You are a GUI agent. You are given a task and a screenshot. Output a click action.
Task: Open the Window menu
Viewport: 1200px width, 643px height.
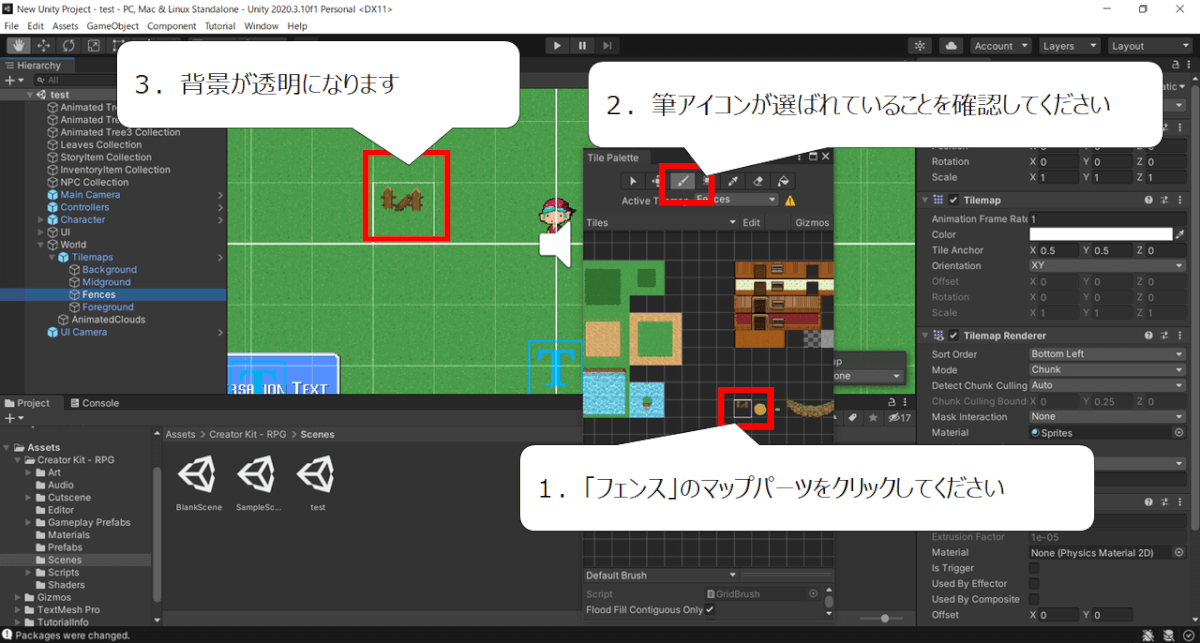[x=261, y=26]
